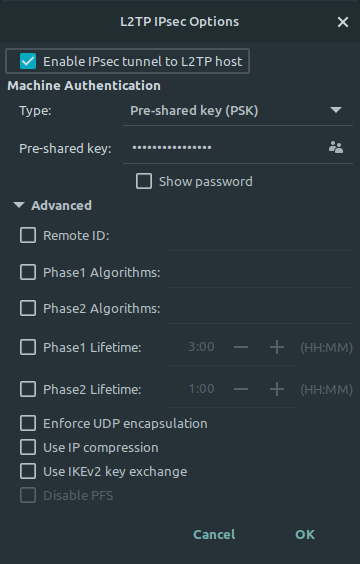
Task: Click the password storage icon in Pre-shared key field
Action: tap(336, 147)
